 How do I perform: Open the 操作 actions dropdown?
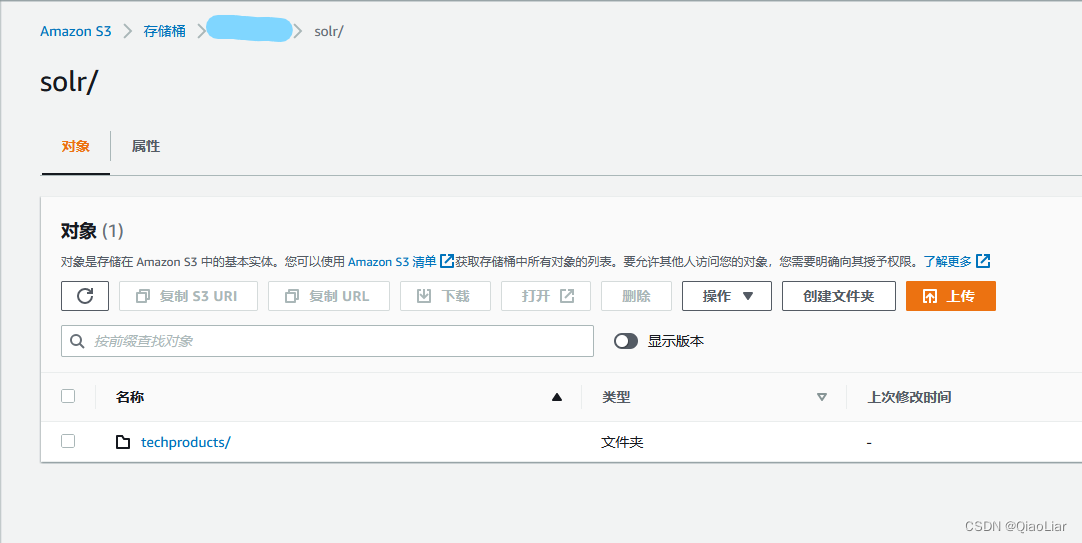(727, 296)
